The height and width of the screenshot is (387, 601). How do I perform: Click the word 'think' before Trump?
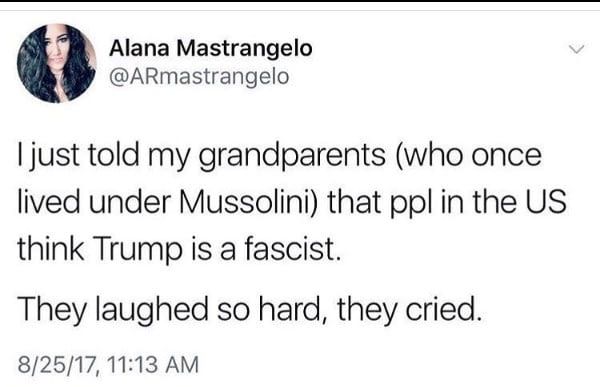tap(51, 248)
